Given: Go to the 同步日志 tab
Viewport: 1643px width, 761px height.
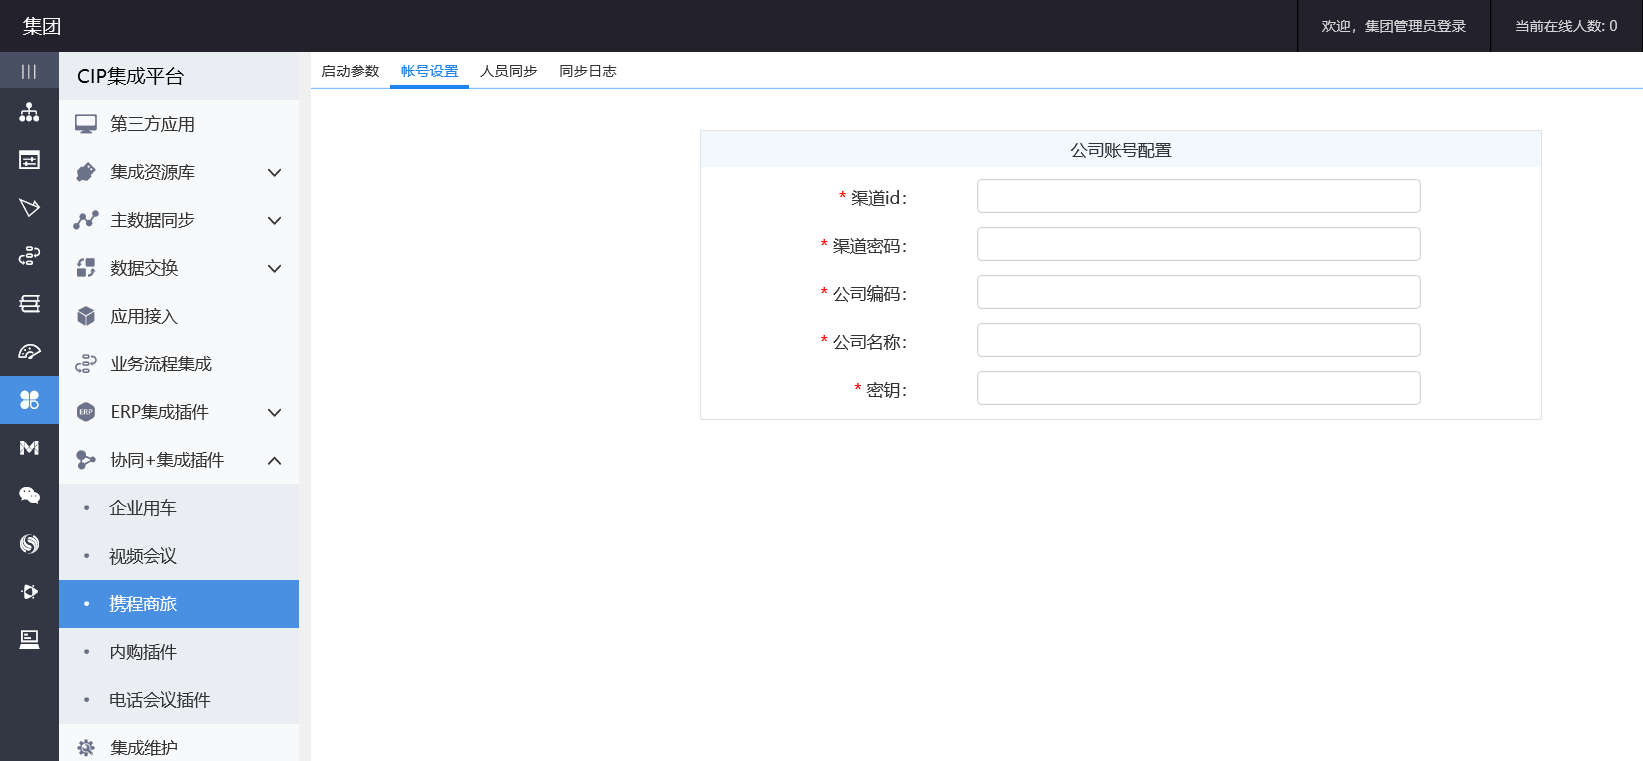Looking at the screenshot, I should (587, 71).
